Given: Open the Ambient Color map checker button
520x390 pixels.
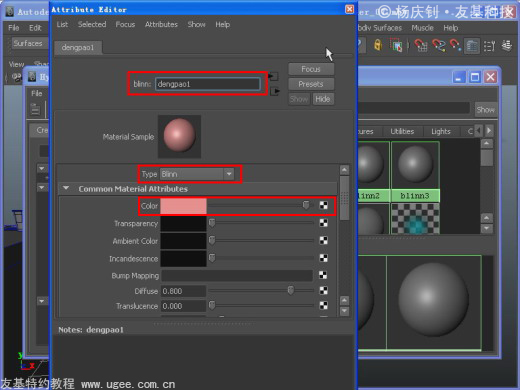Looking at the screenshot, I should click(x=323, y=240).
